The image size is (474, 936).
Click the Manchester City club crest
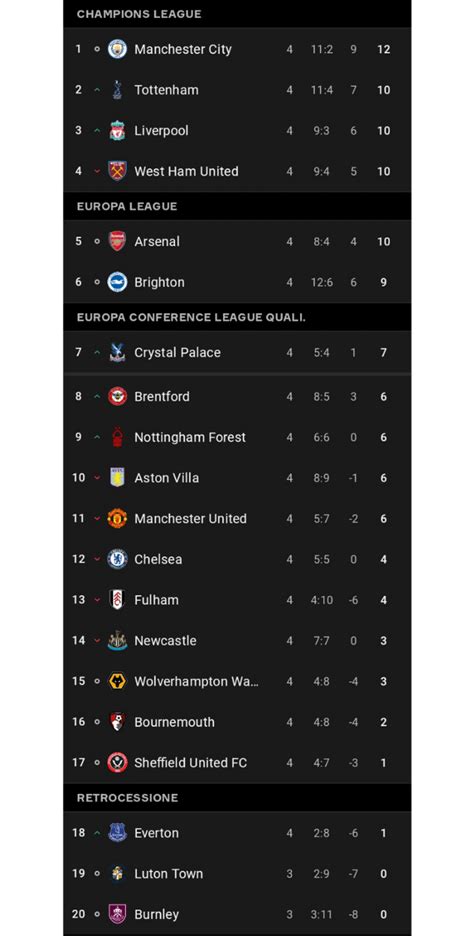coord(117,49)
